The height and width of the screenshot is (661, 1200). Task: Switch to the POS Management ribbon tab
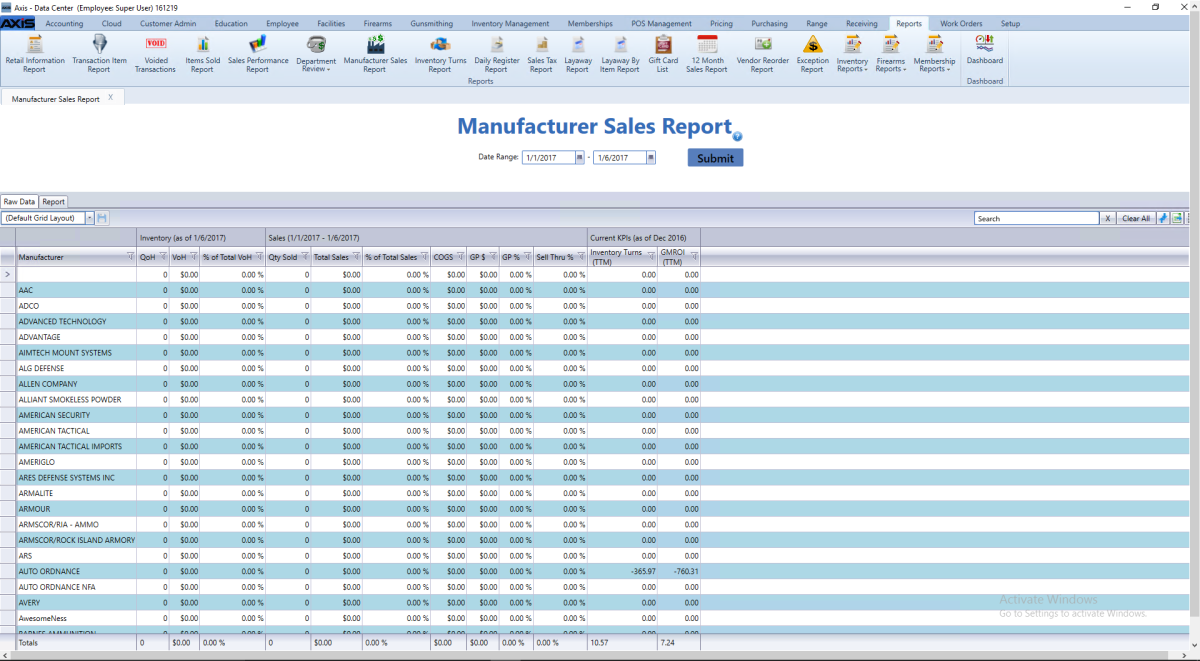(661, 23)
